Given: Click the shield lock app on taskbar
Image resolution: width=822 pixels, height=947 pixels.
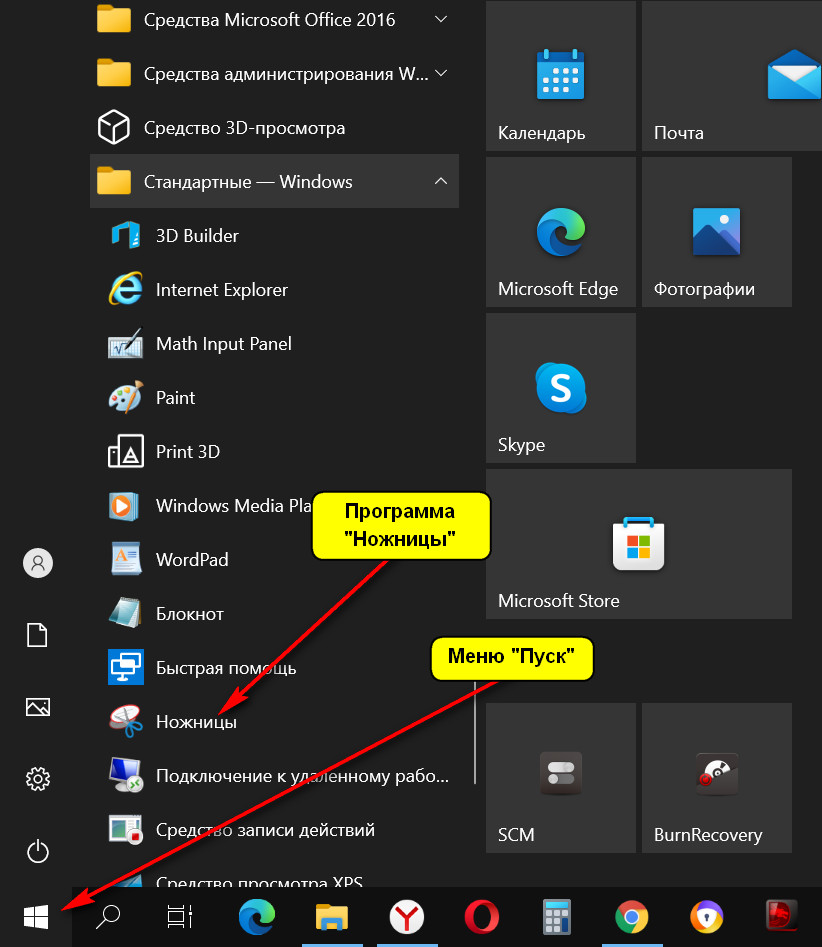Looking at the screenshot, I should click(x=707, y=917).
